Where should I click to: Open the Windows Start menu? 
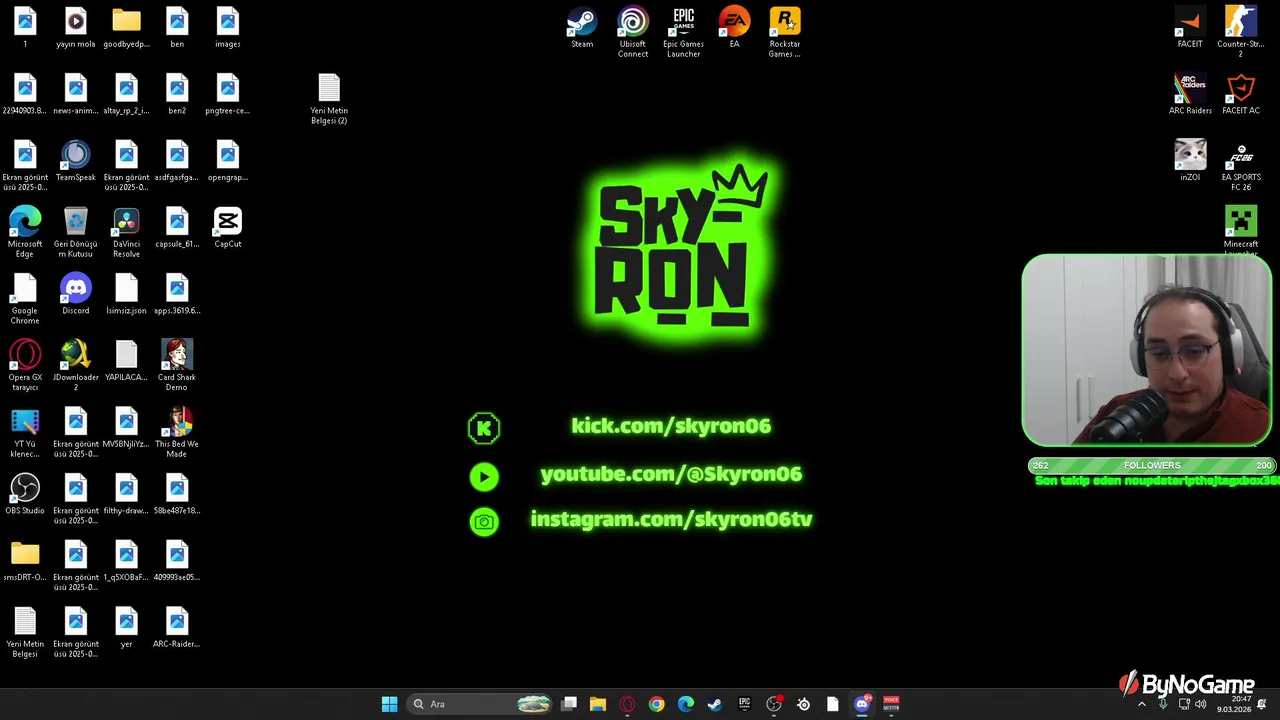coord(390,704)
